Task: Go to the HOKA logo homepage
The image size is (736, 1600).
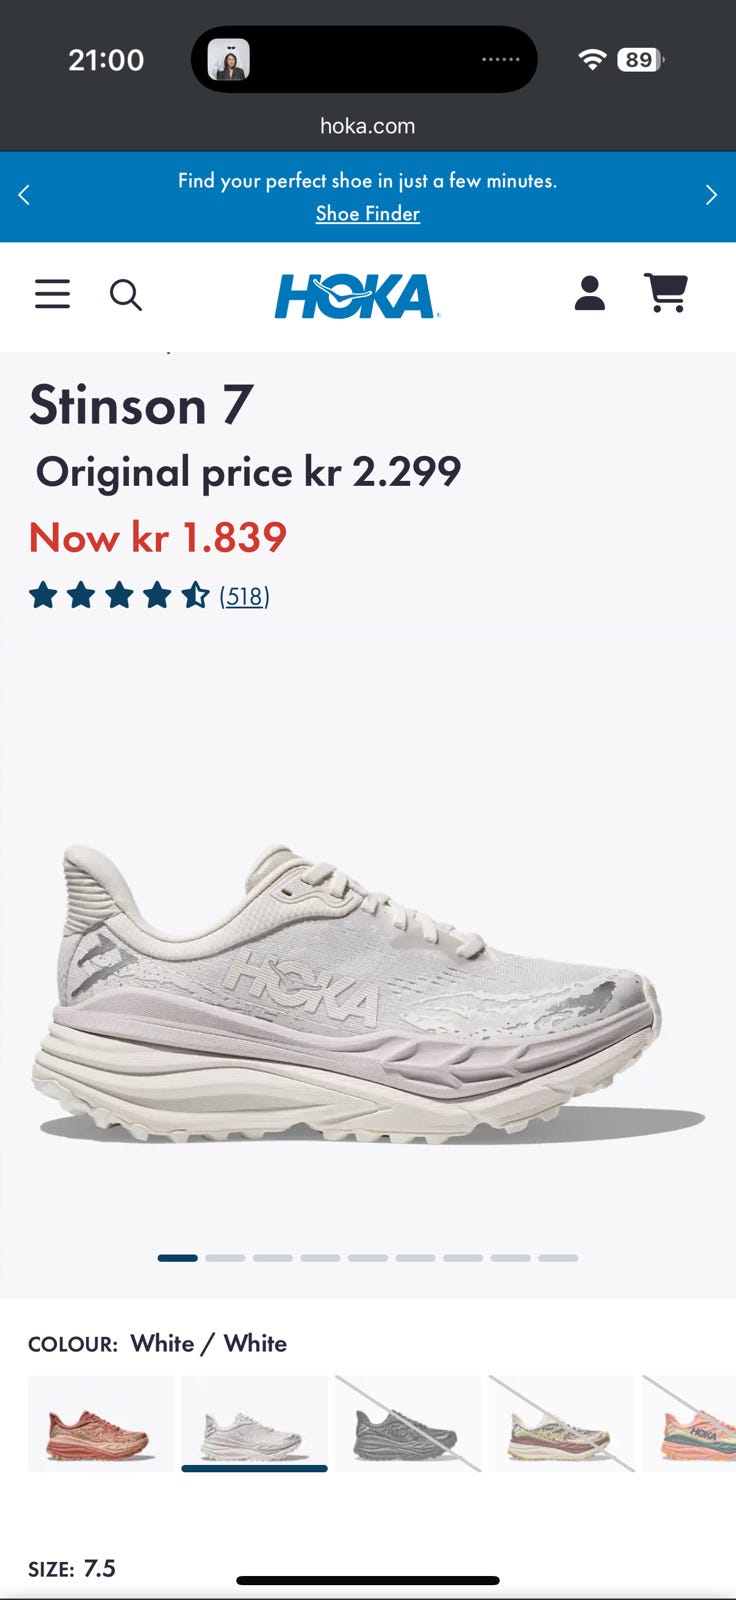Action: (x=357, y=296)
